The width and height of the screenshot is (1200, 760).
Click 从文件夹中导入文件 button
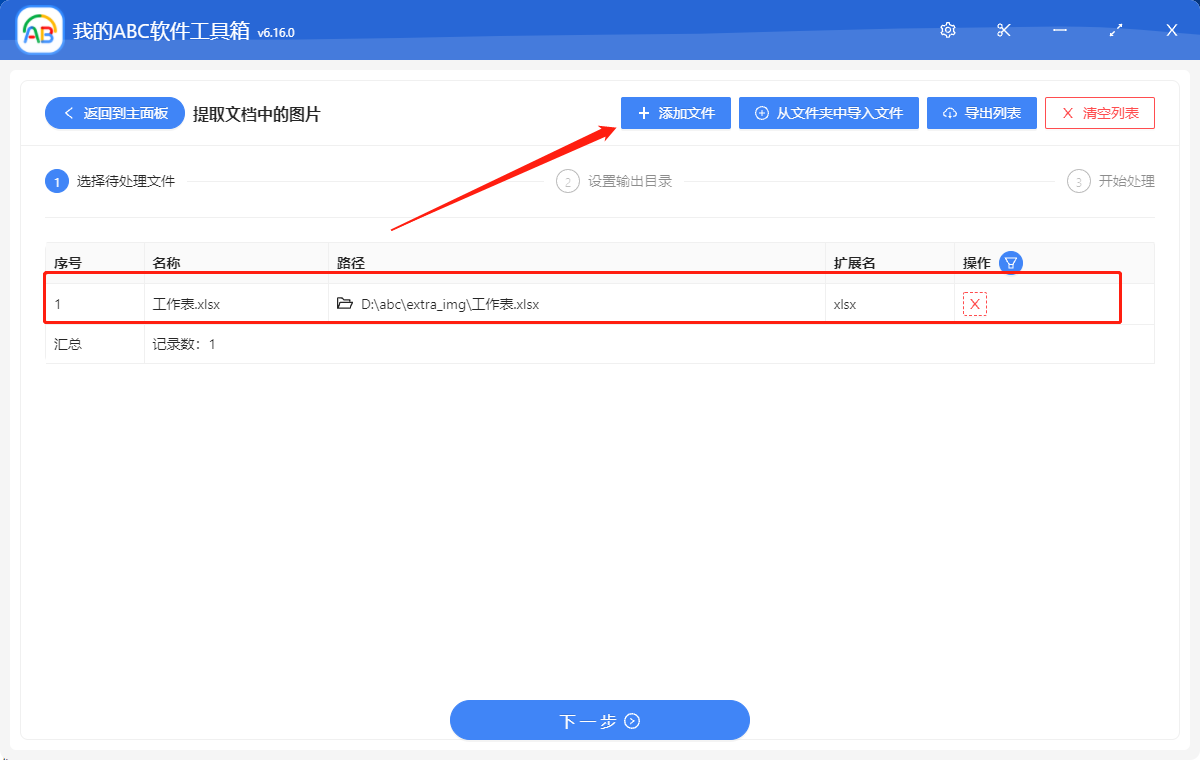click(828, 113)
